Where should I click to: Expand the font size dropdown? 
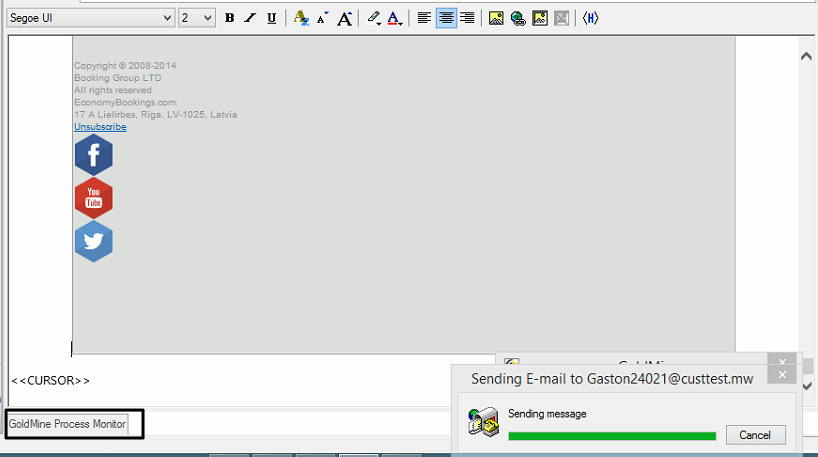pyautogui.click(x=207, y=18)
